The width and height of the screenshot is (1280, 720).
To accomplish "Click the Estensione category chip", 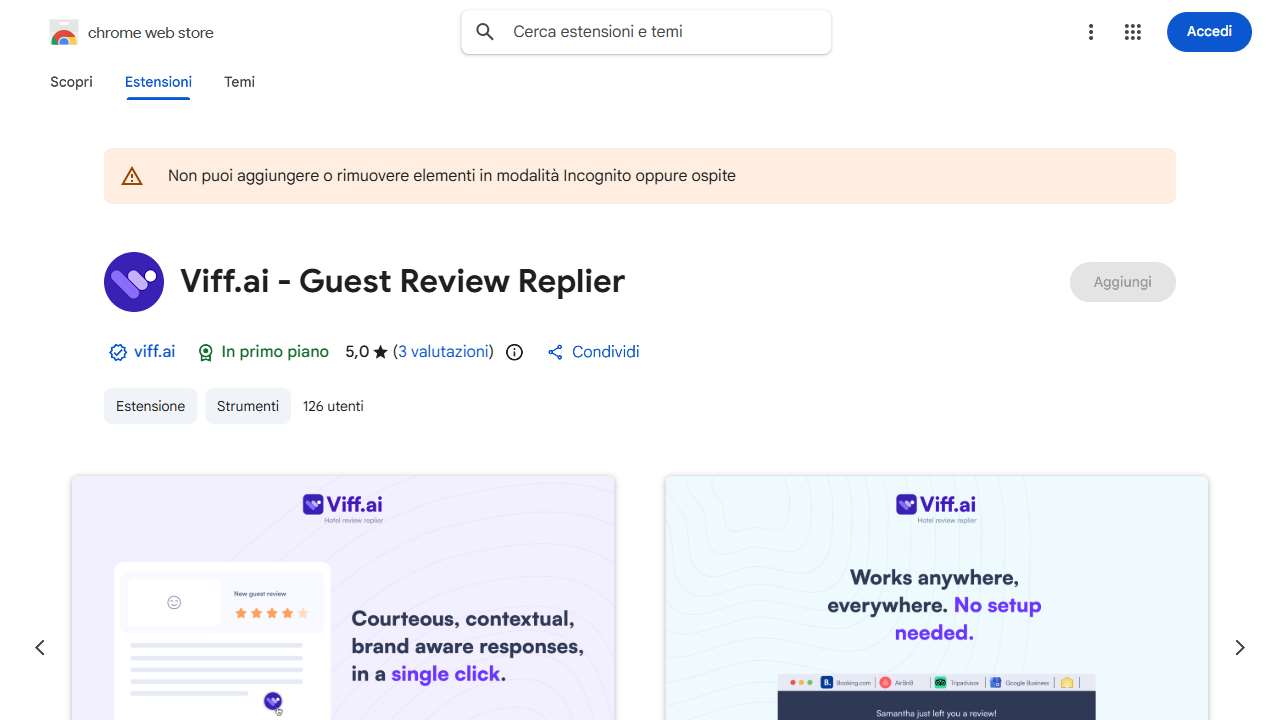I will click(150, 406).
